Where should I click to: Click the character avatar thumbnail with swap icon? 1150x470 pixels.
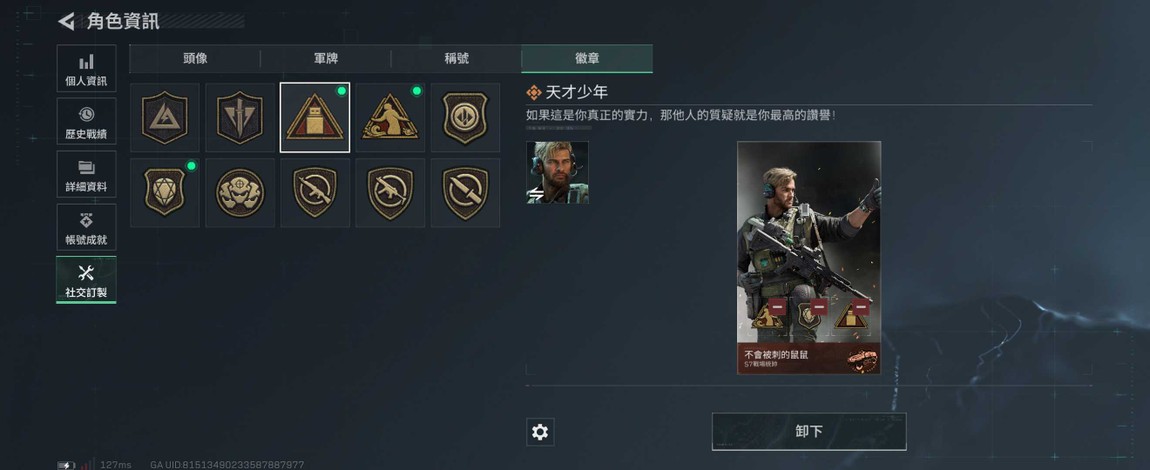tap(557, 172)
